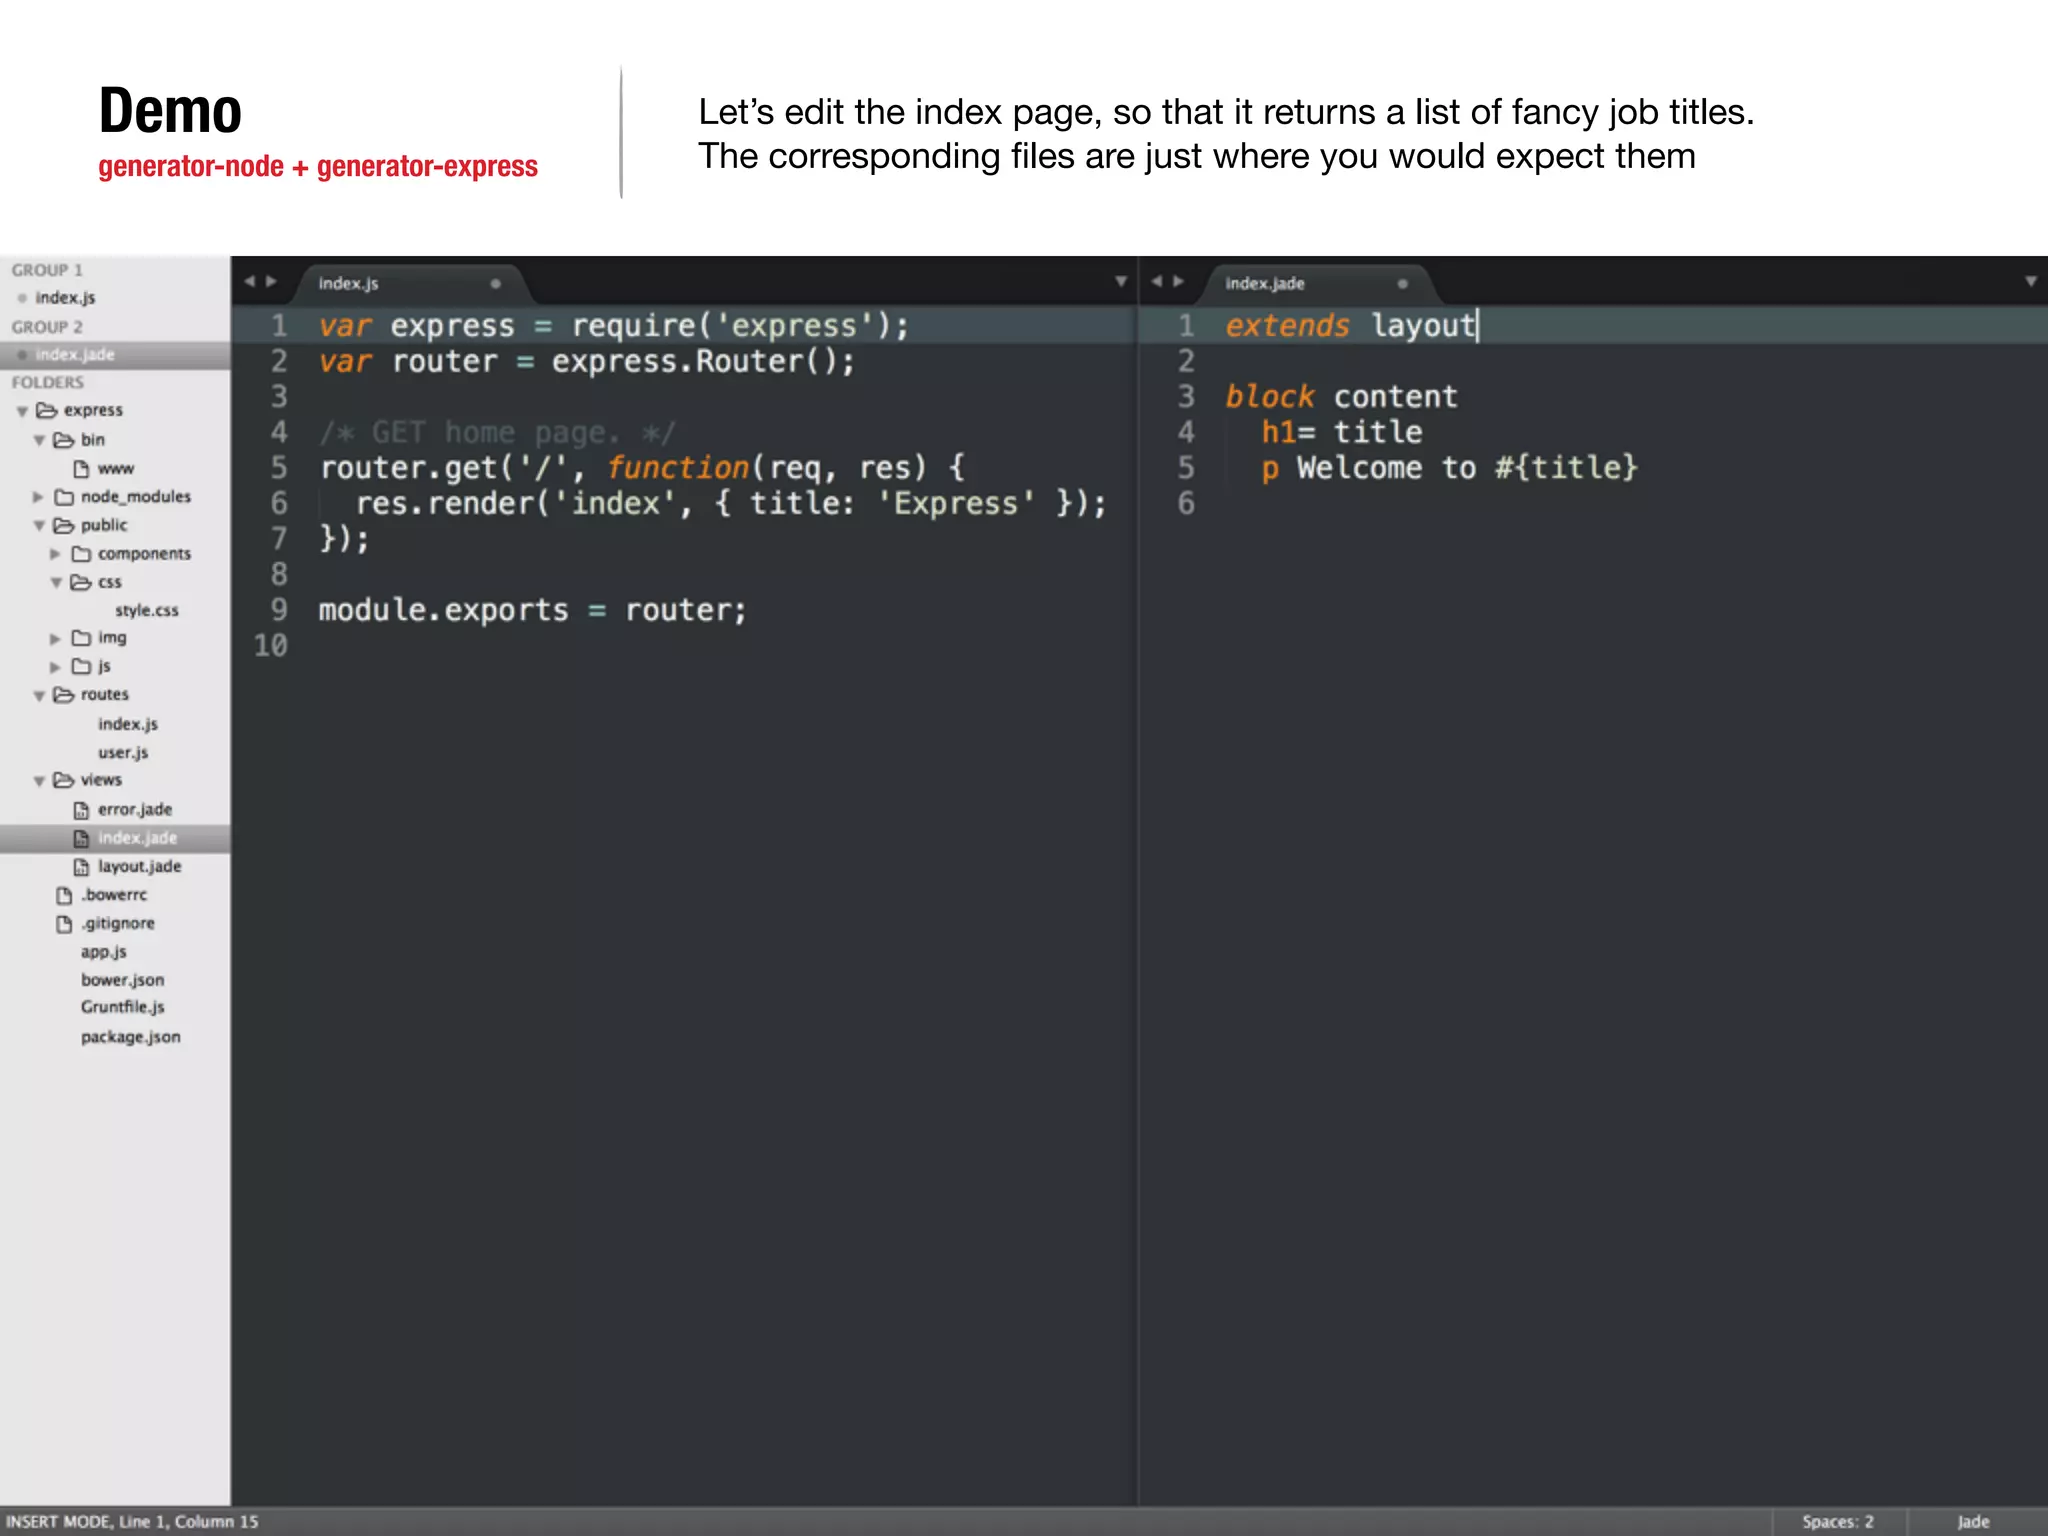This screenshot has height=1536, width=2048.
Task: Open the Spaces: 2 indentation setting
Action: 1838,1521
